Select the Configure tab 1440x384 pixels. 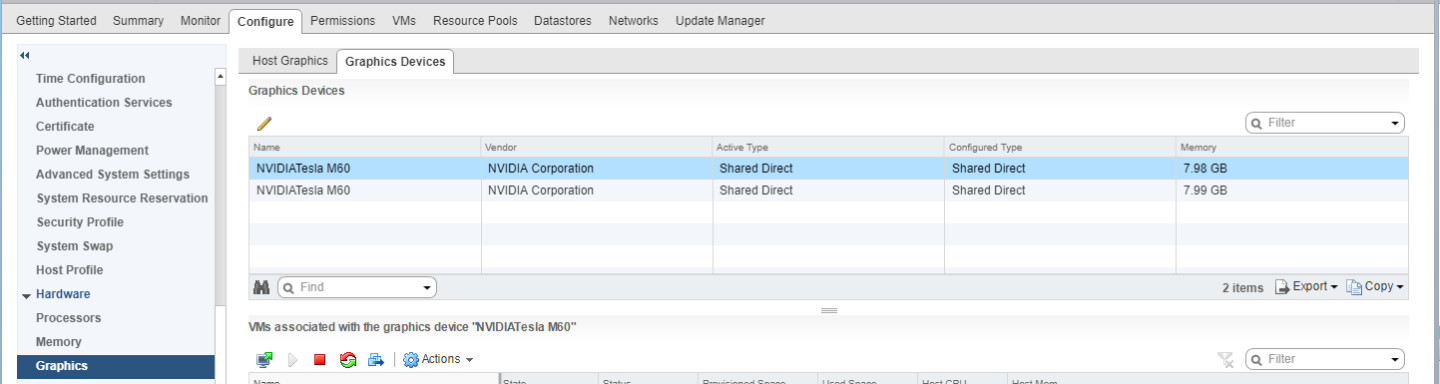click(265, 21)
